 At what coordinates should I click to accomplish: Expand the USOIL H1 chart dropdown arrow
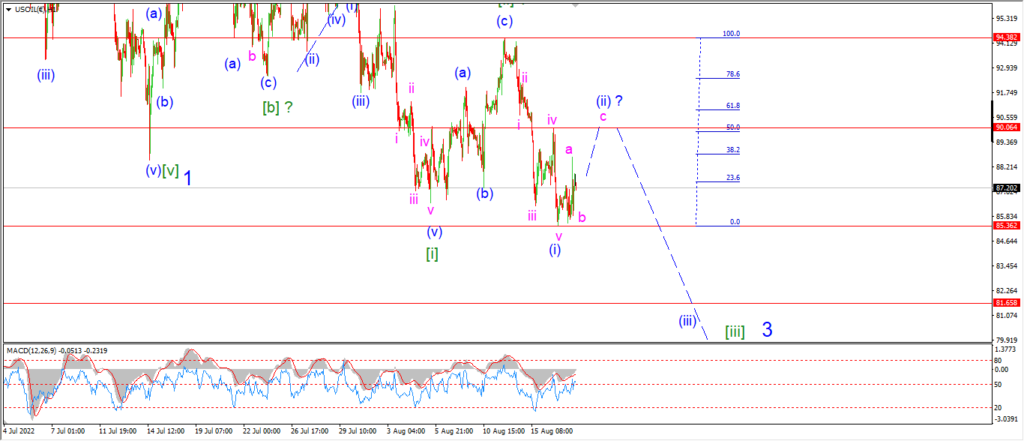tap(10, 9)
